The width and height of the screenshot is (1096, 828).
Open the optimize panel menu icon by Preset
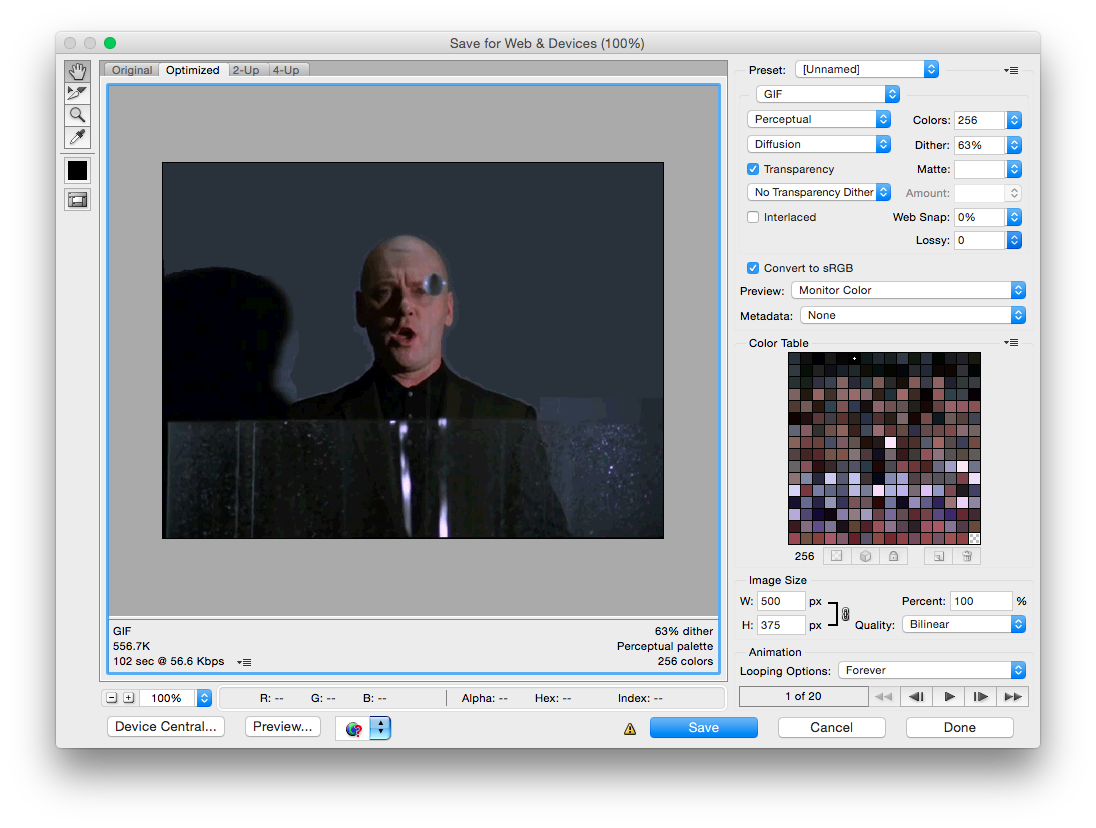pos(1011,70)
